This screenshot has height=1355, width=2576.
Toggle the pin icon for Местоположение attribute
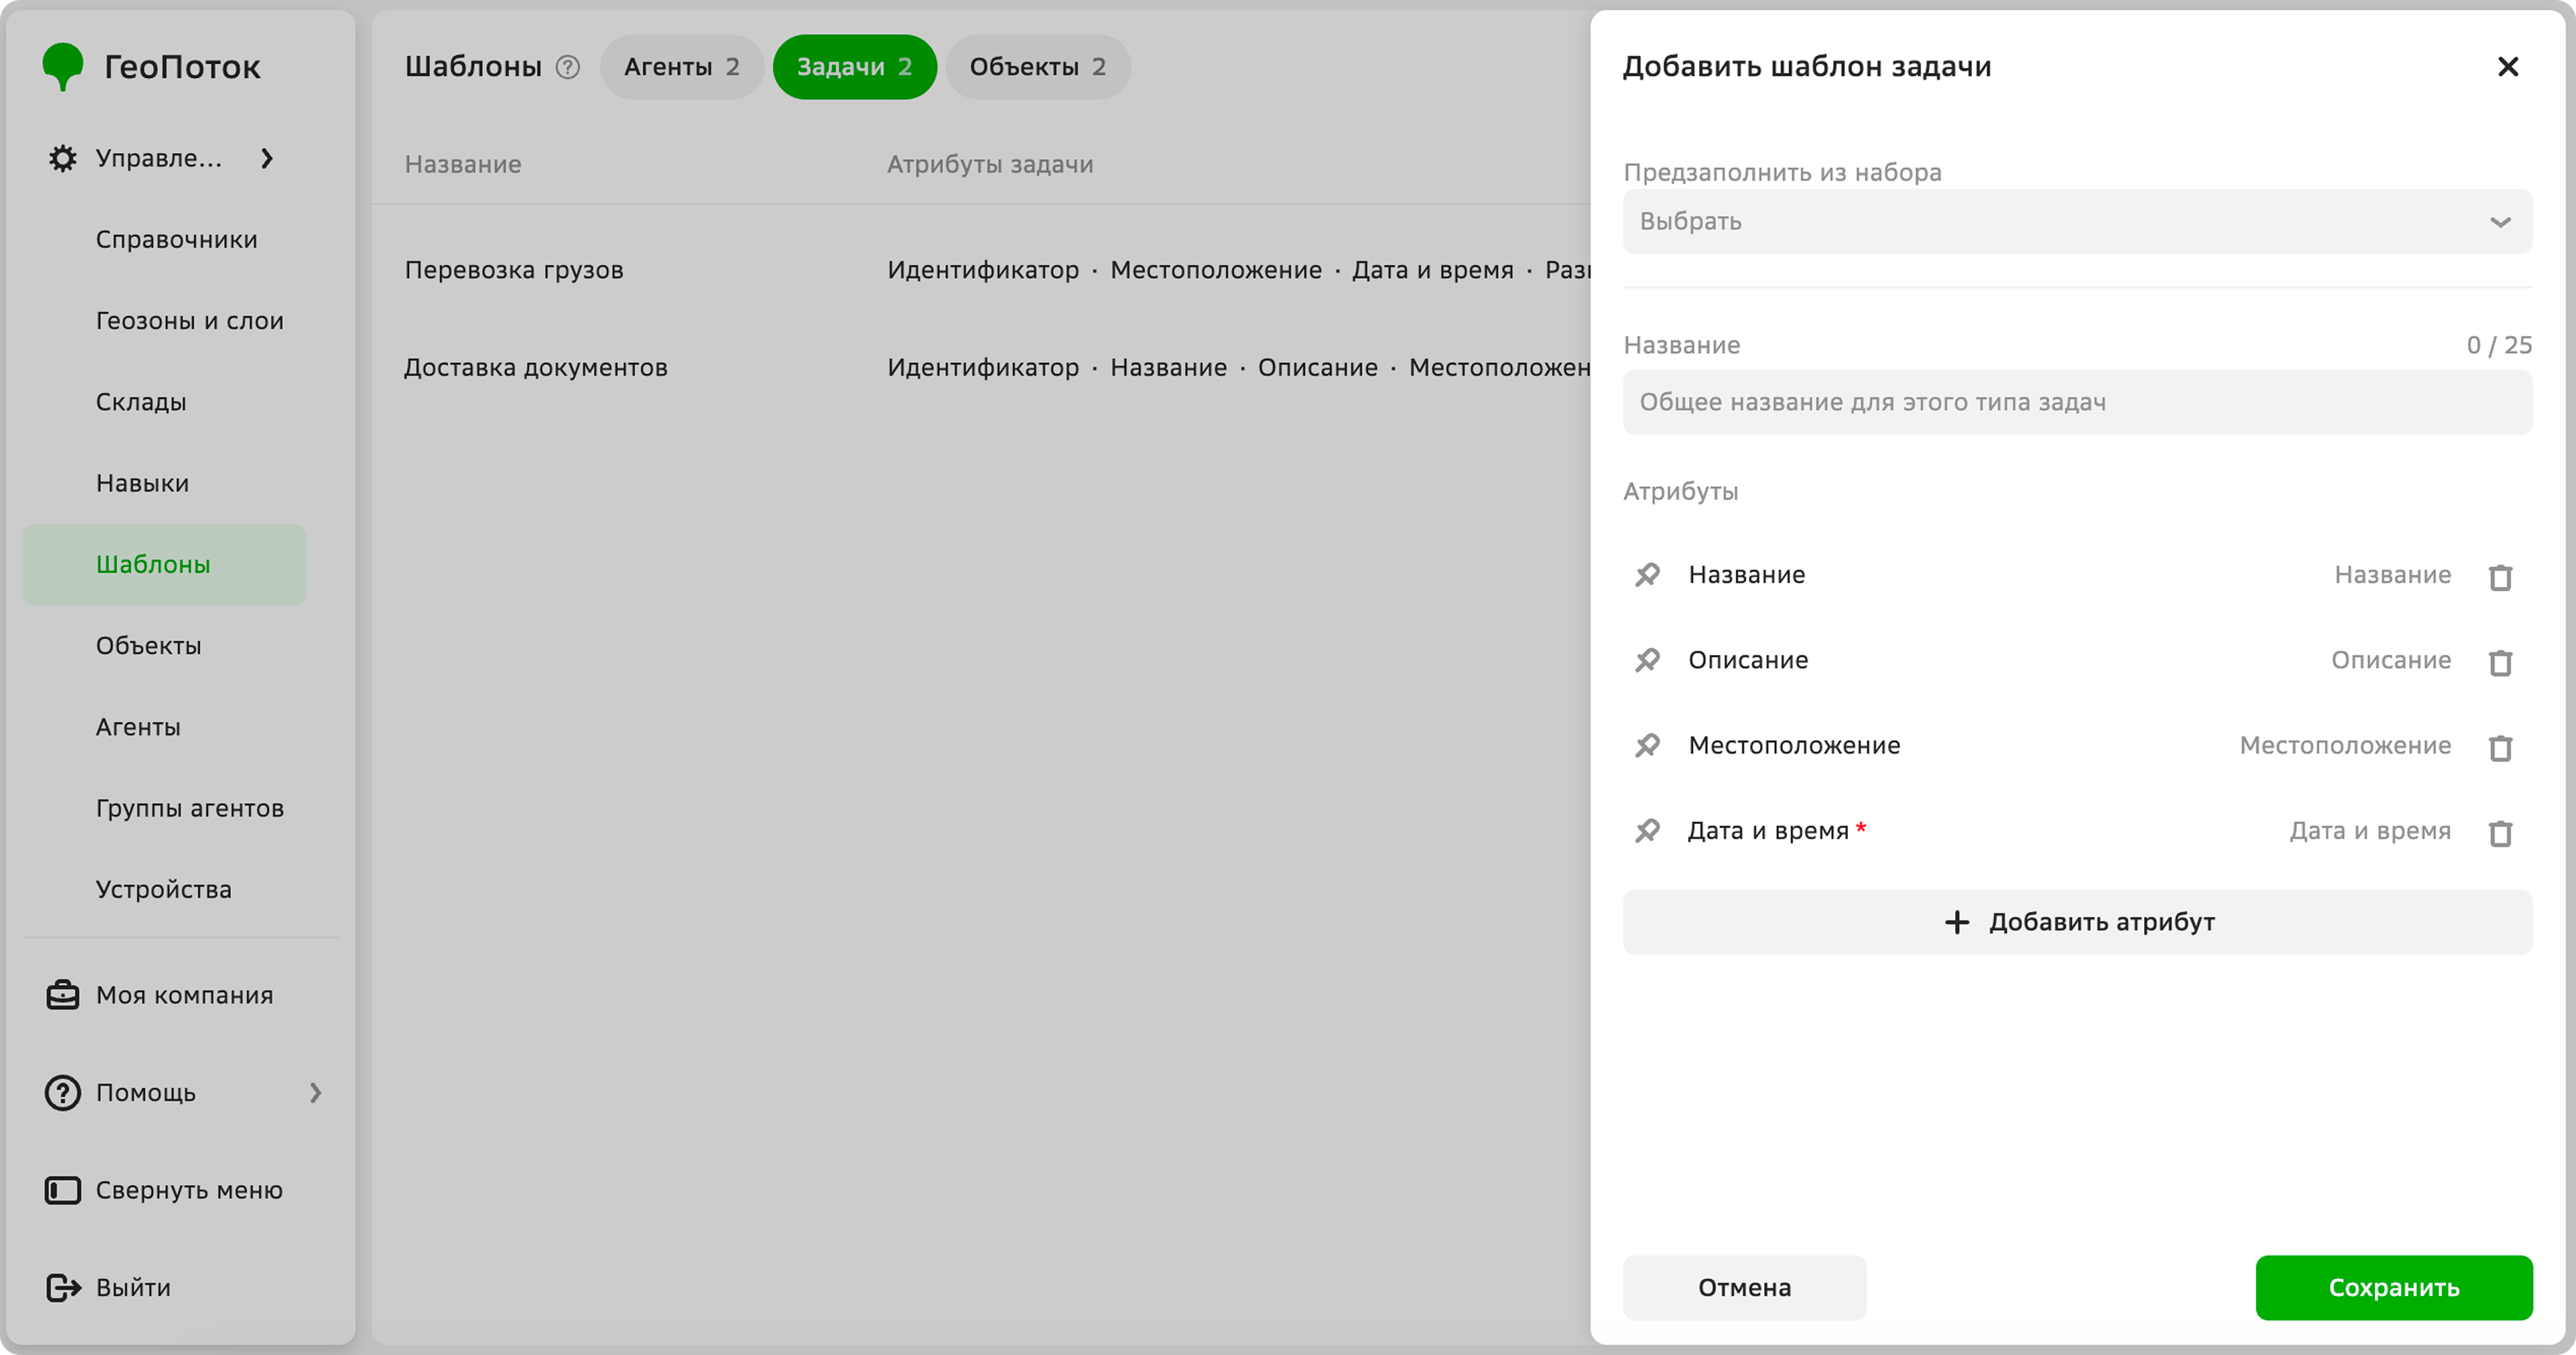click(x=1647, y=745)
